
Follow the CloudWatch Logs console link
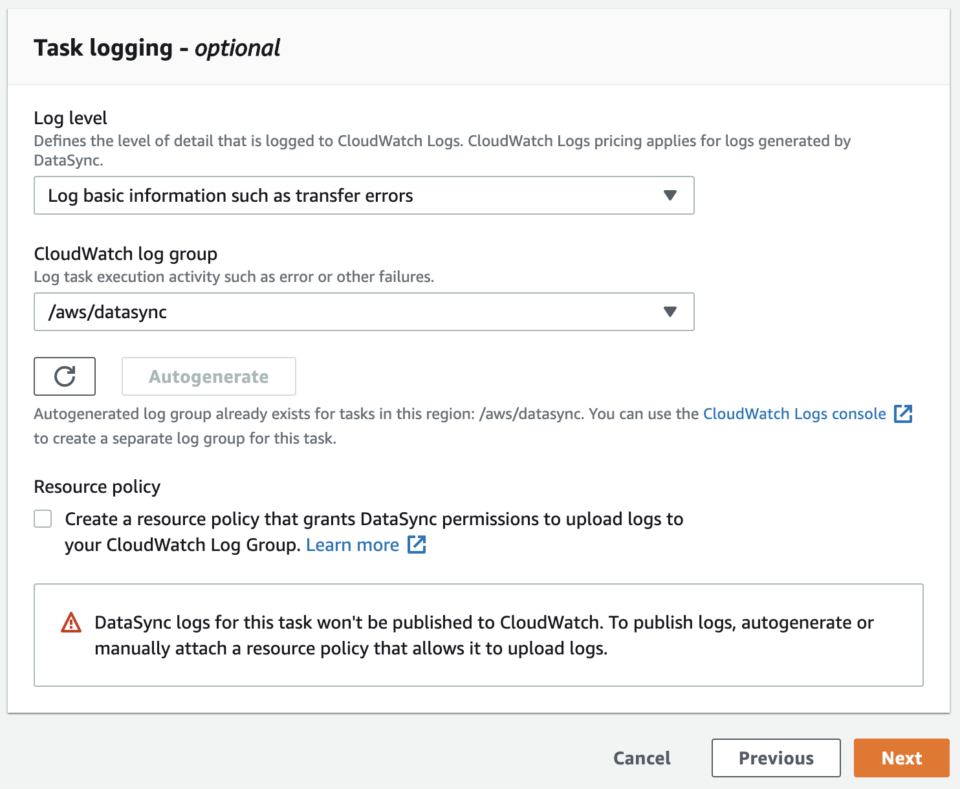(x=795, y=413)
